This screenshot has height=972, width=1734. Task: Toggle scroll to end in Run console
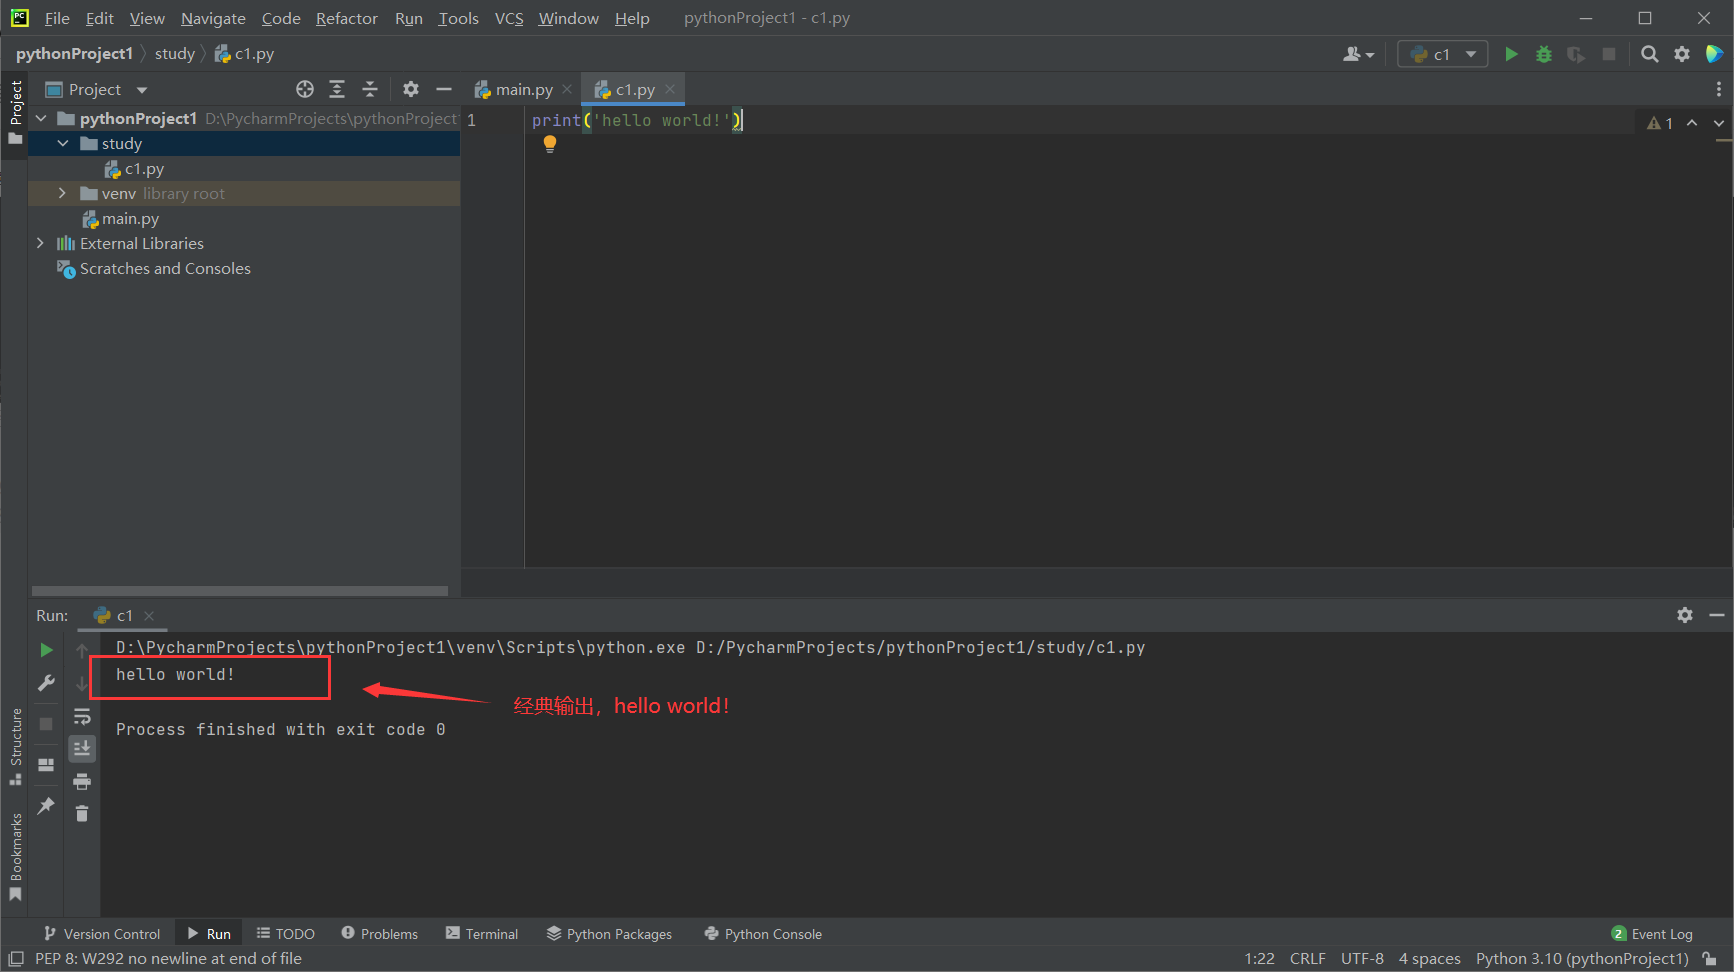pyautogui.click(x=82, y=748)
